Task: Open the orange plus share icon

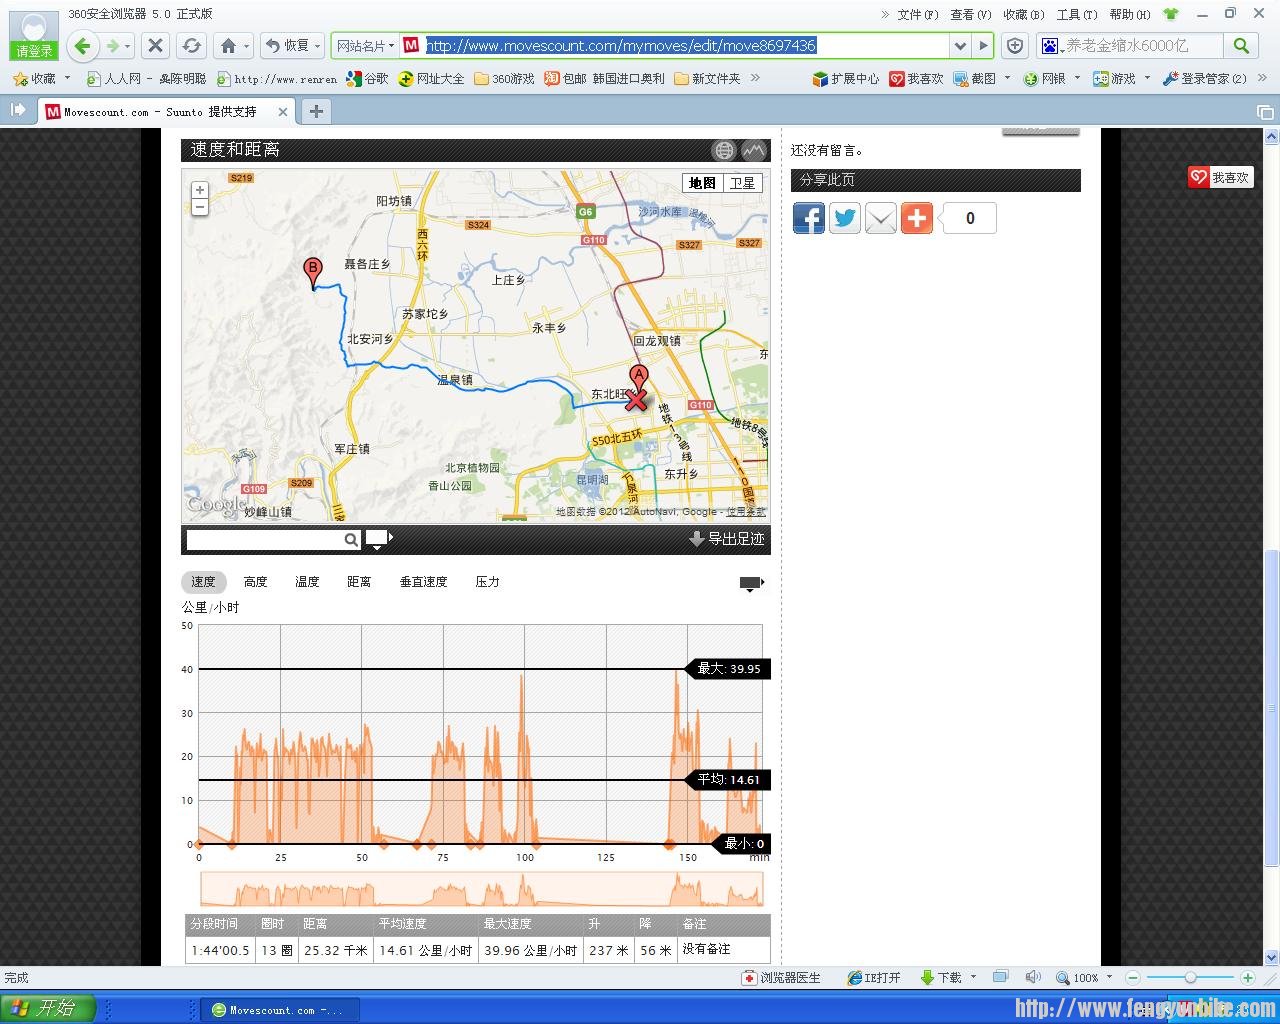Action: coord(916,218)
